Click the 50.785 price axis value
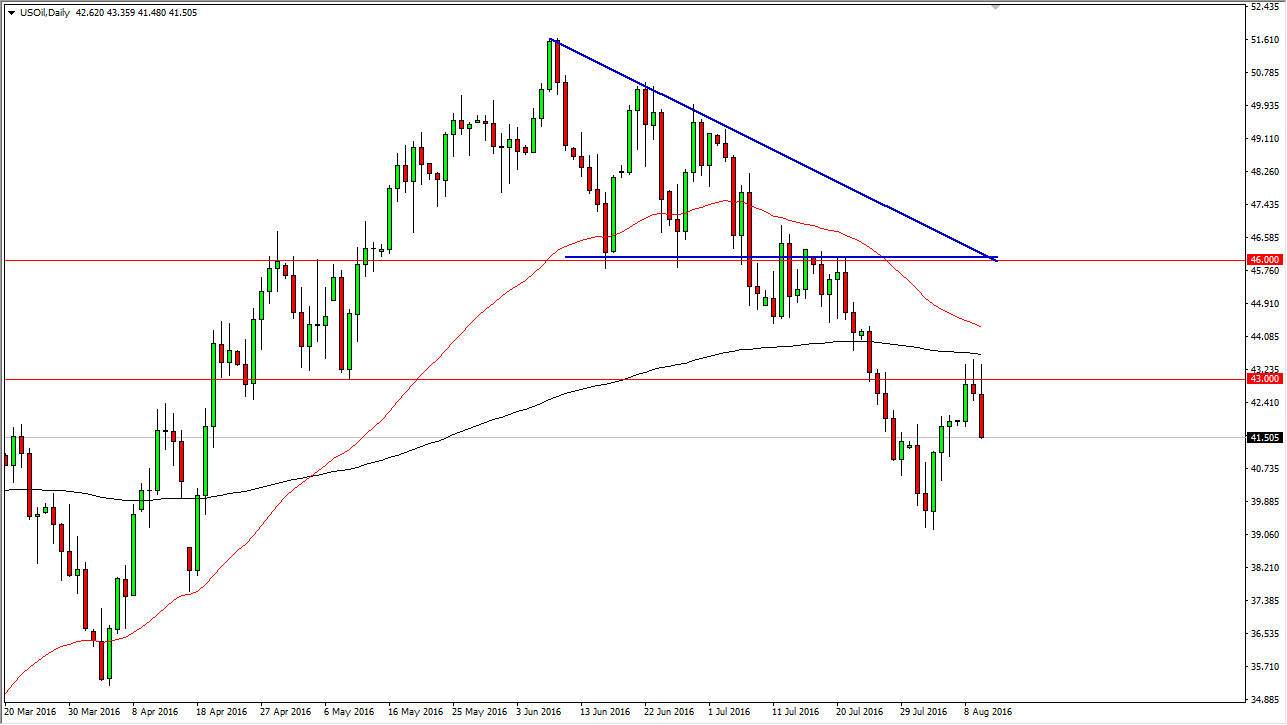This screenshot has width=1287, height=725. click(1265, 72)
